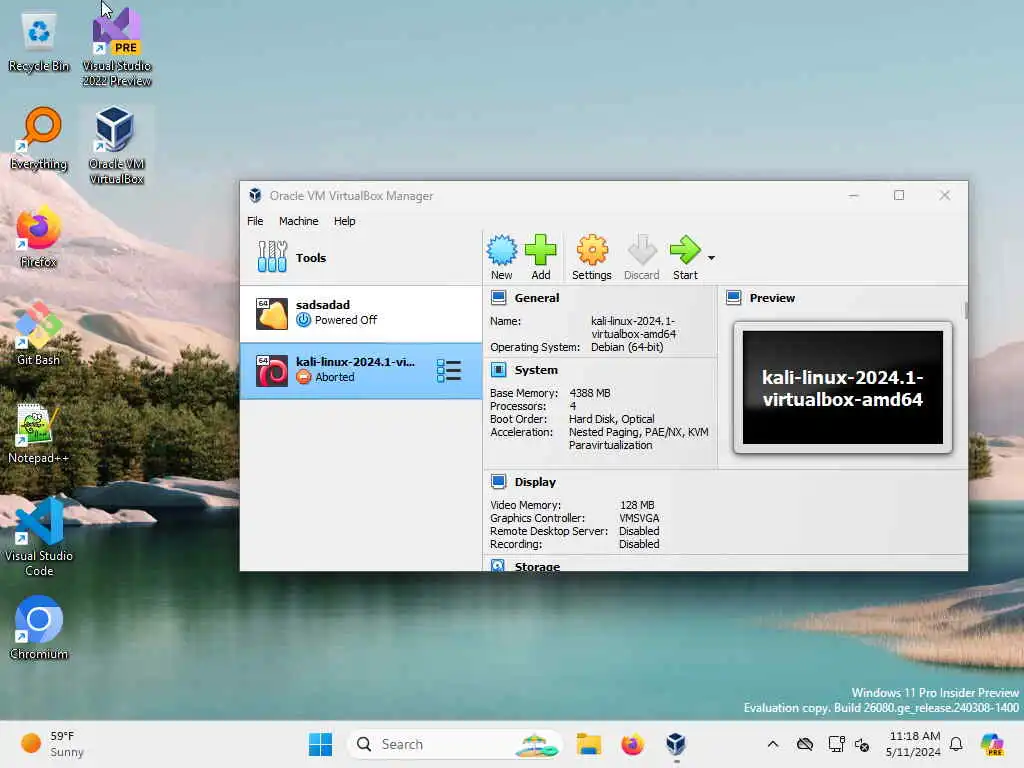Click the VirtualBox taskbar icon
The width and height of the screenshot is (1024, 768).
pos(676,744)
